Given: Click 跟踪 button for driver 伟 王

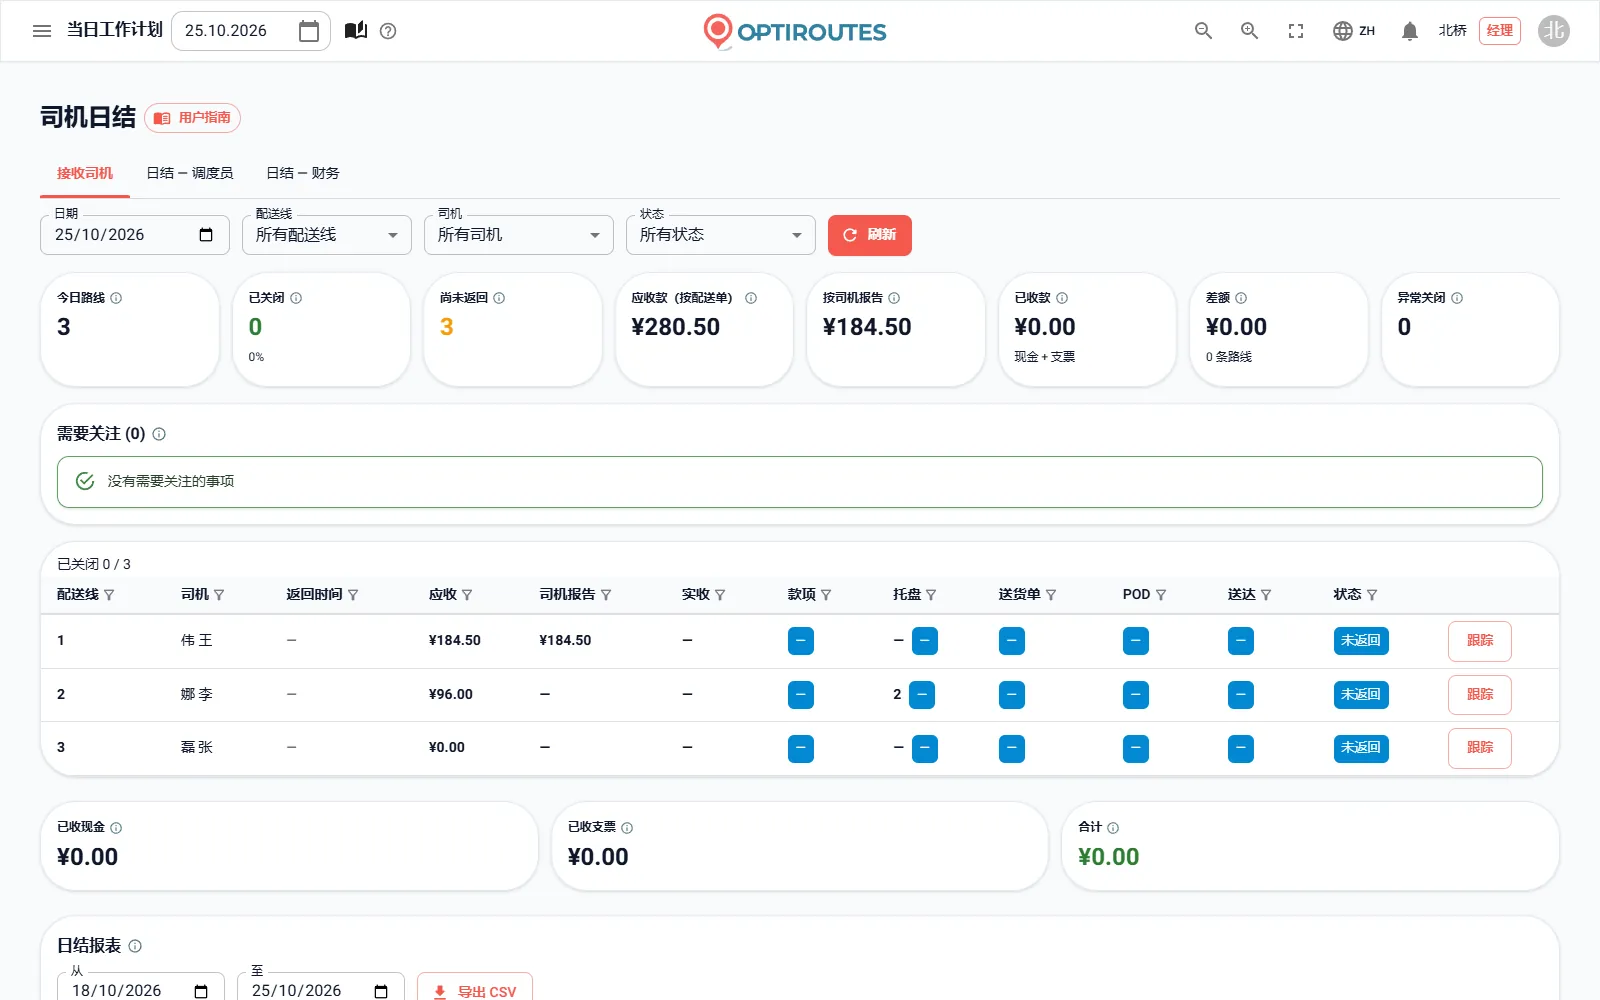Looking at the screenshot, I should pos(1480,641).
